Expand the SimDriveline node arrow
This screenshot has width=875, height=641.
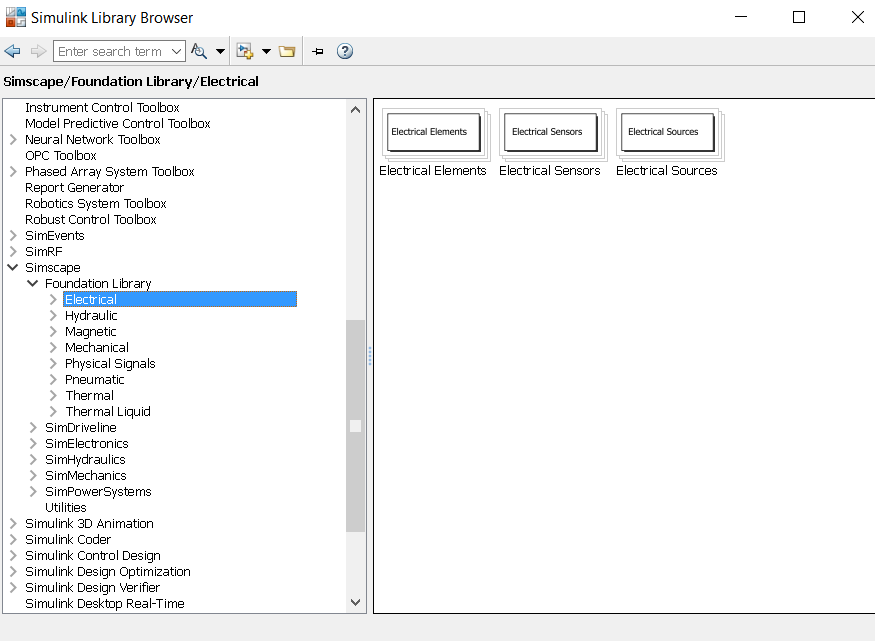[33, 427]
